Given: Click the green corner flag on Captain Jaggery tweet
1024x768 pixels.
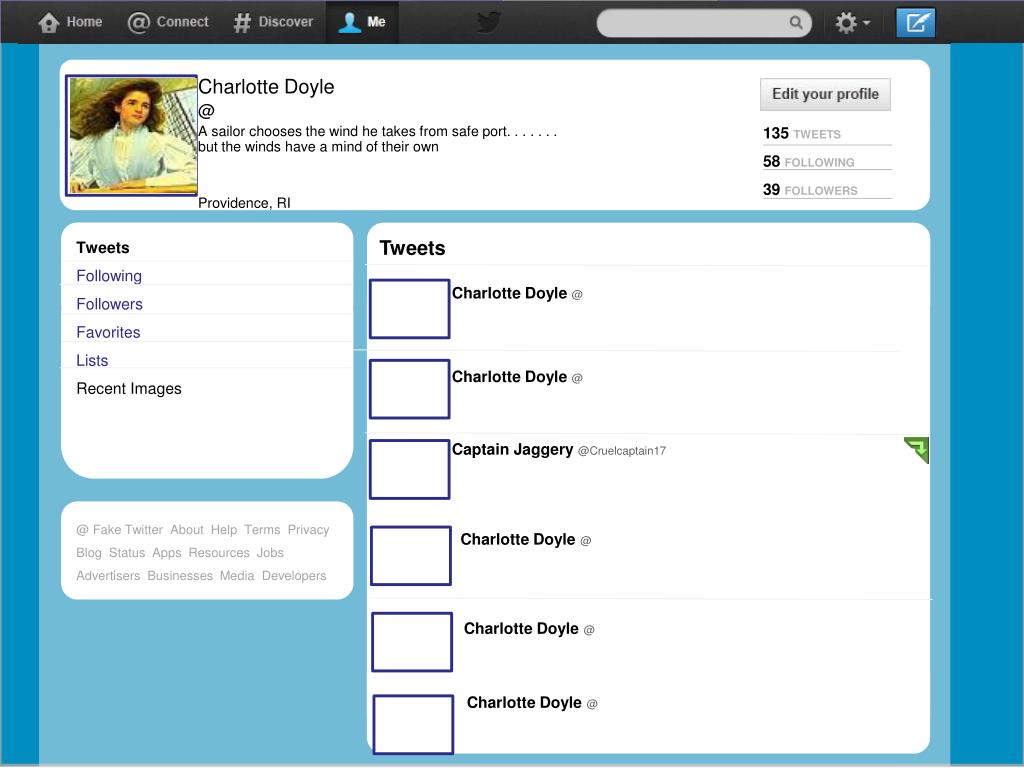Looking at the screenshot, I should click(x=917, y=450).
